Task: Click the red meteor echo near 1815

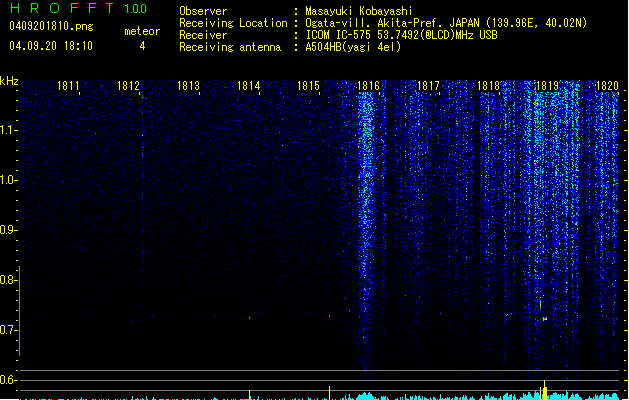Action: 330,316
